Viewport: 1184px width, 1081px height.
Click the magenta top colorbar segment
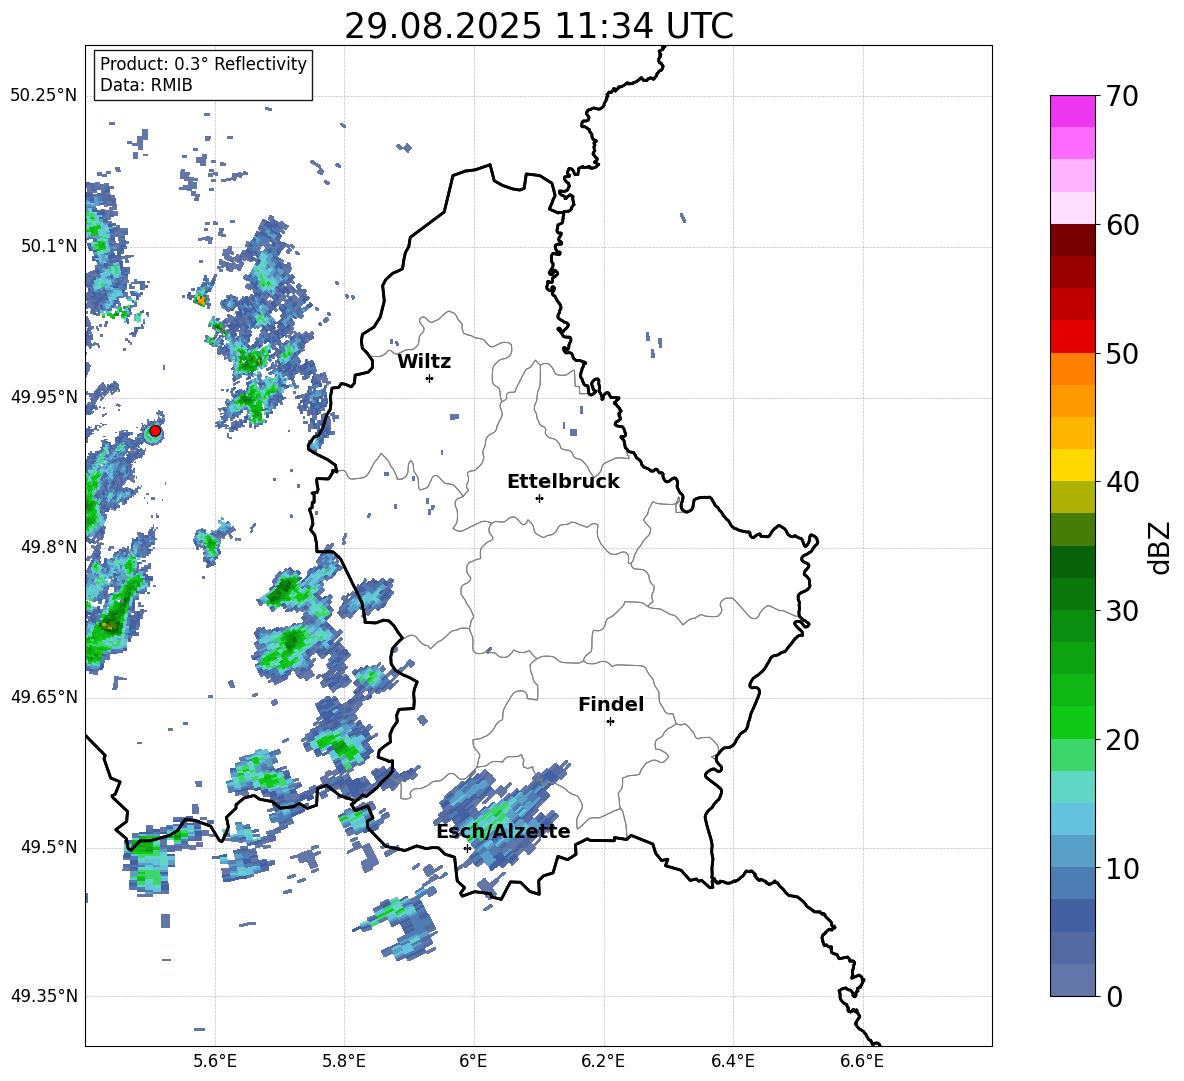(x=1072, y=111)
